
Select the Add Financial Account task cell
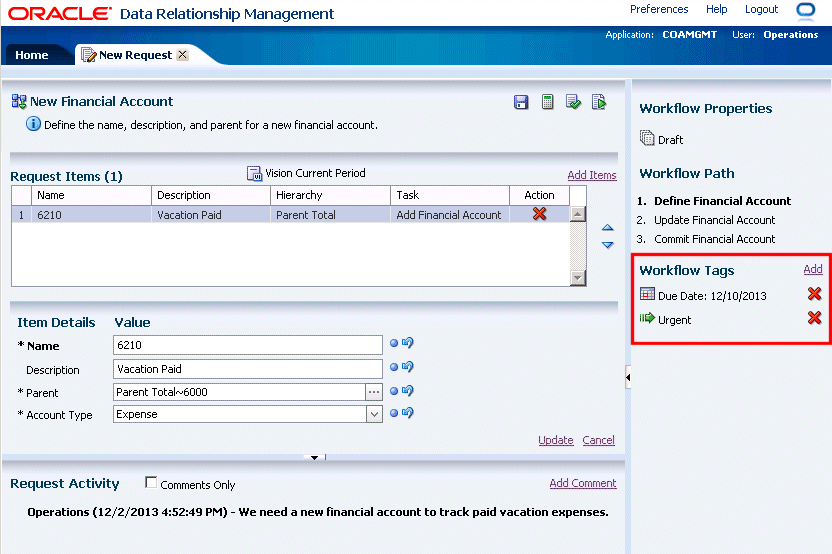coord(450,215)
